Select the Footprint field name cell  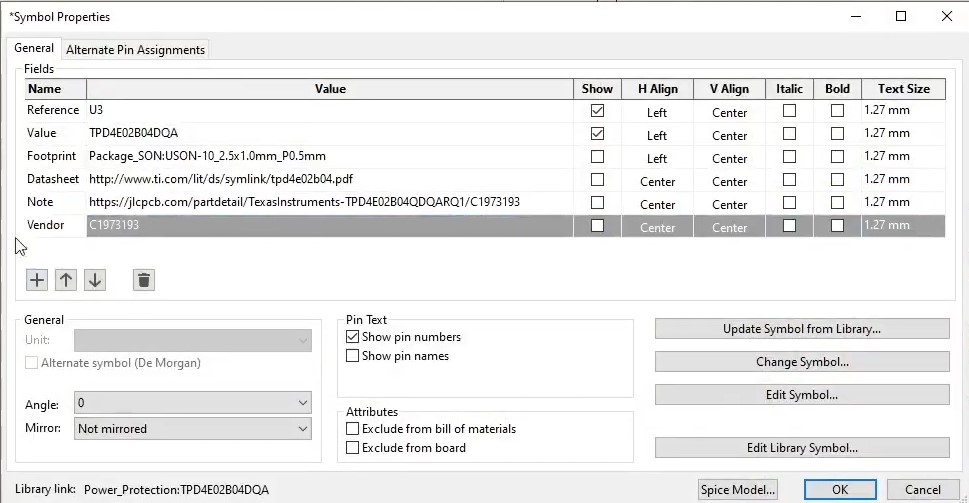point(55,156)
